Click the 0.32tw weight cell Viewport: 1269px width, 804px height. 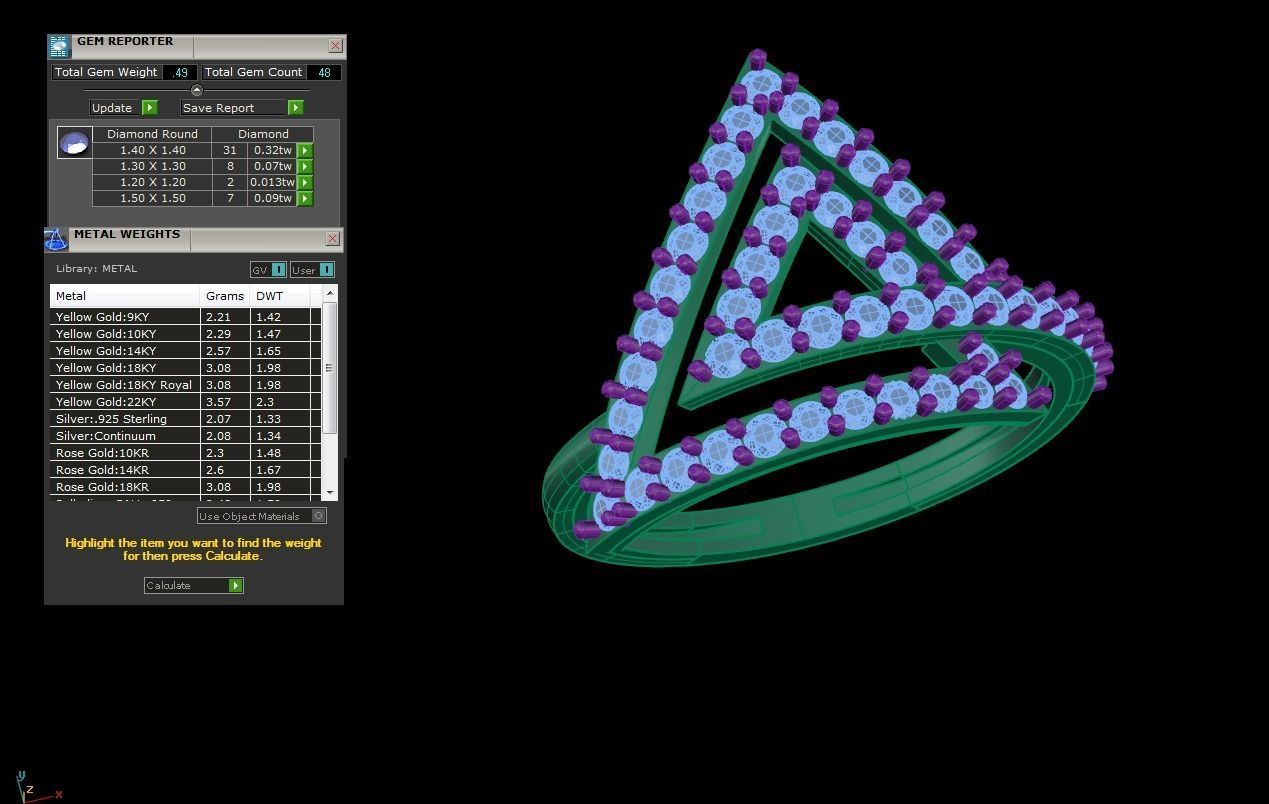click(x=272, y=150)
